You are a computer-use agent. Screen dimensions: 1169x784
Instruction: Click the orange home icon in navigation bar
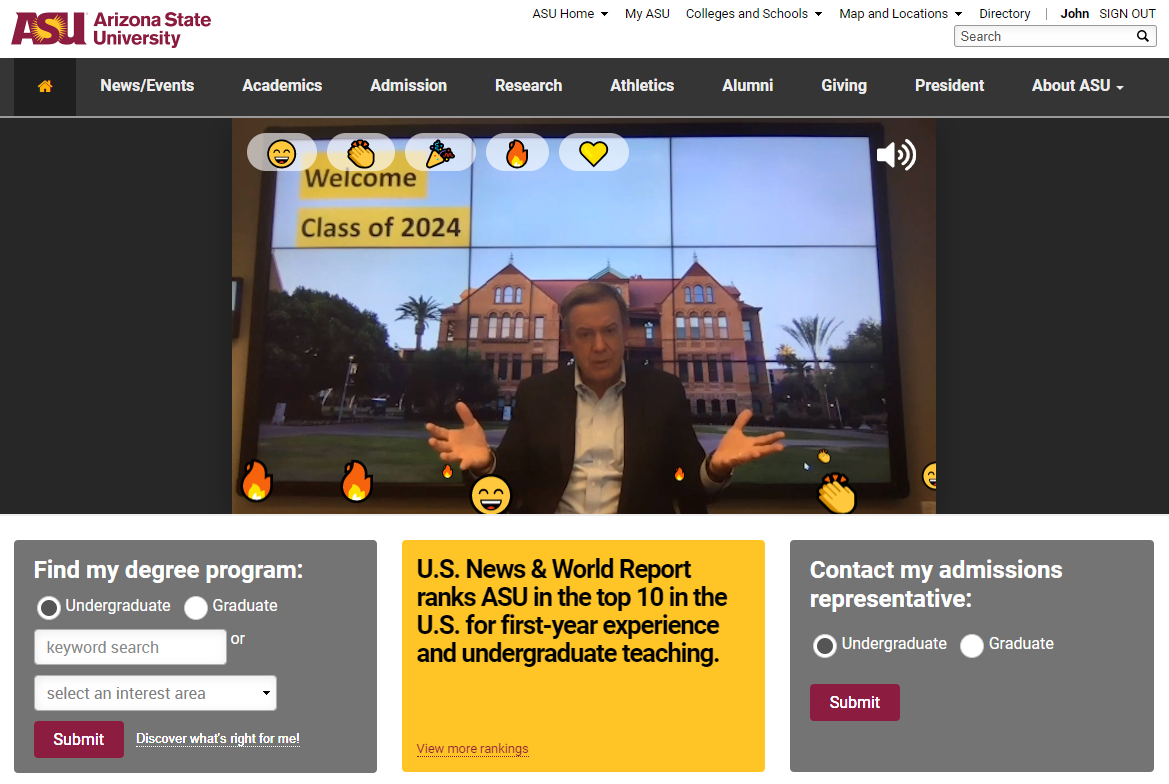tap(45, 86)
